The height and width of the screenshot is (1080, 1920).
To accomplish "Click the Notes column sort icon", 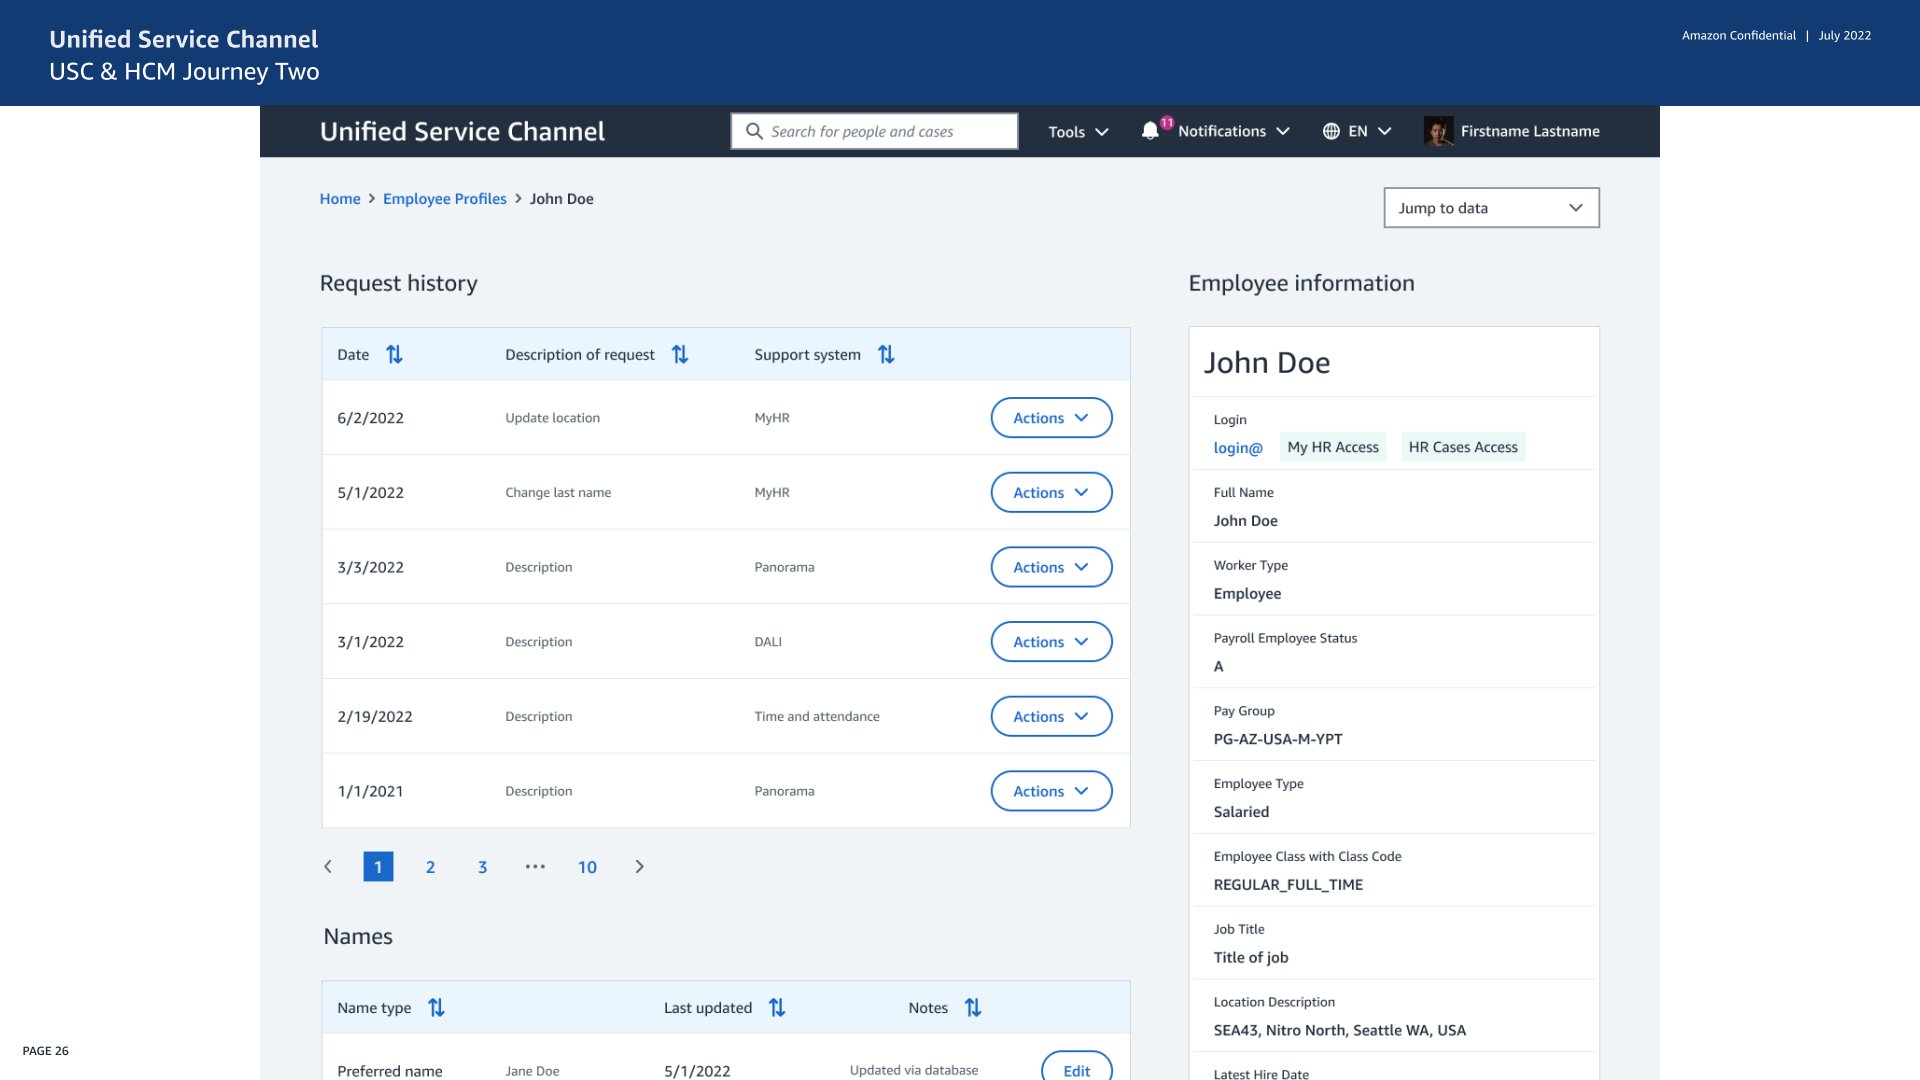I will click(973, 1008).
